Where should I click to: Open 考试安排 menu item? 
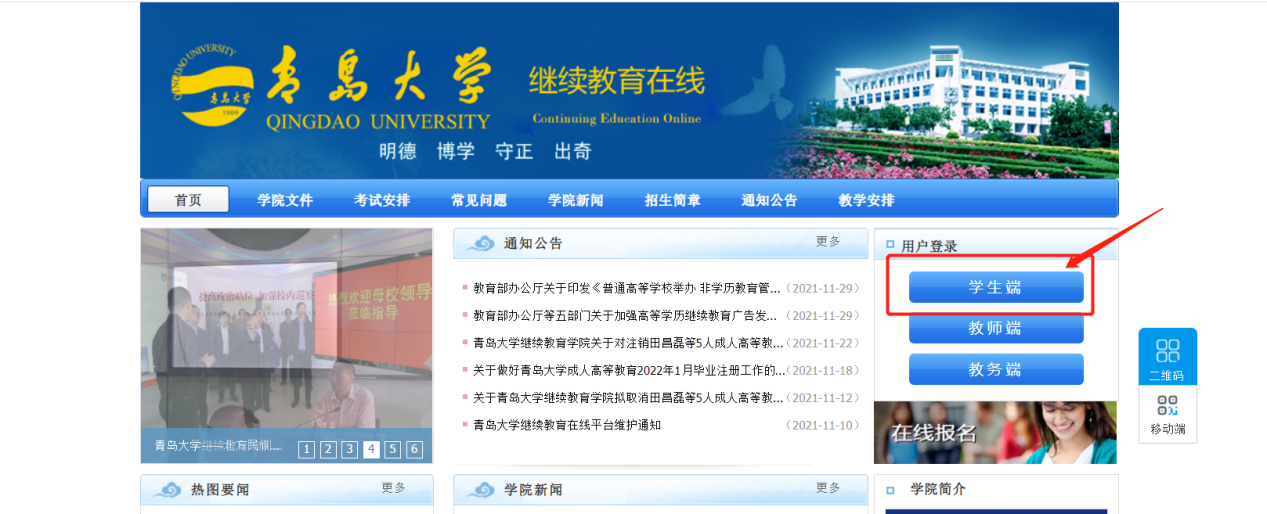[382, 200]
